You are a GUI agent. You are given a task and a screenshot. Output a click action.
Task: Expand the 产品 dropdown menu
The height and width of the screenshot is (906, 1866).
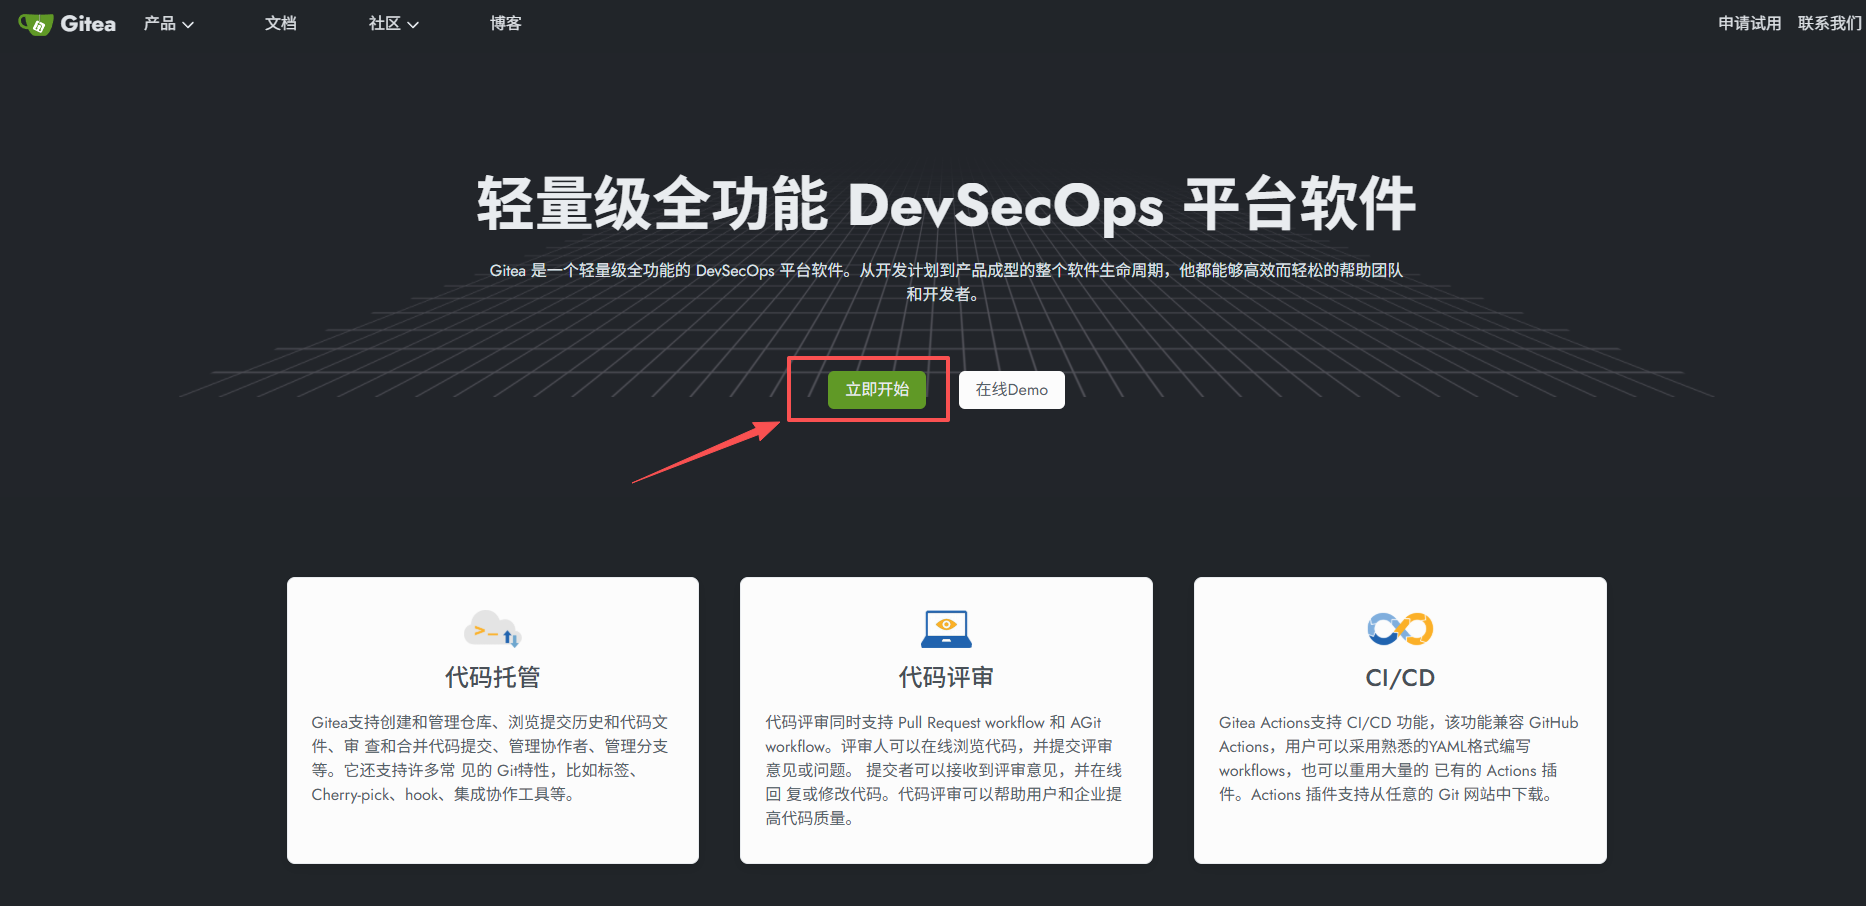169,23
